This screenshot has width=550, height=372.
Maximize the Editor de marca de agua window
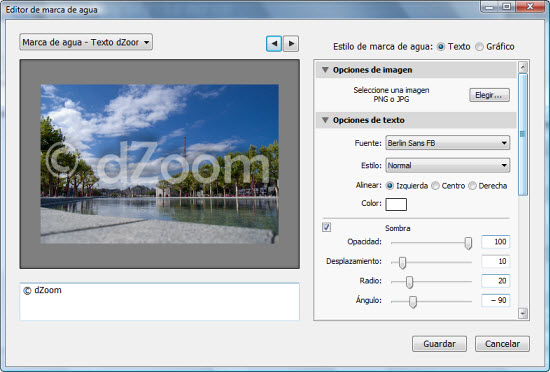506,7
